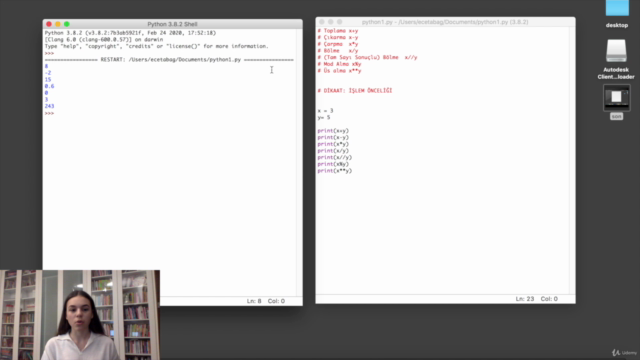Click 'Col: 0' in the editor status bar
The width and height of the screenshot is (640, 360).
coord(549,299)
